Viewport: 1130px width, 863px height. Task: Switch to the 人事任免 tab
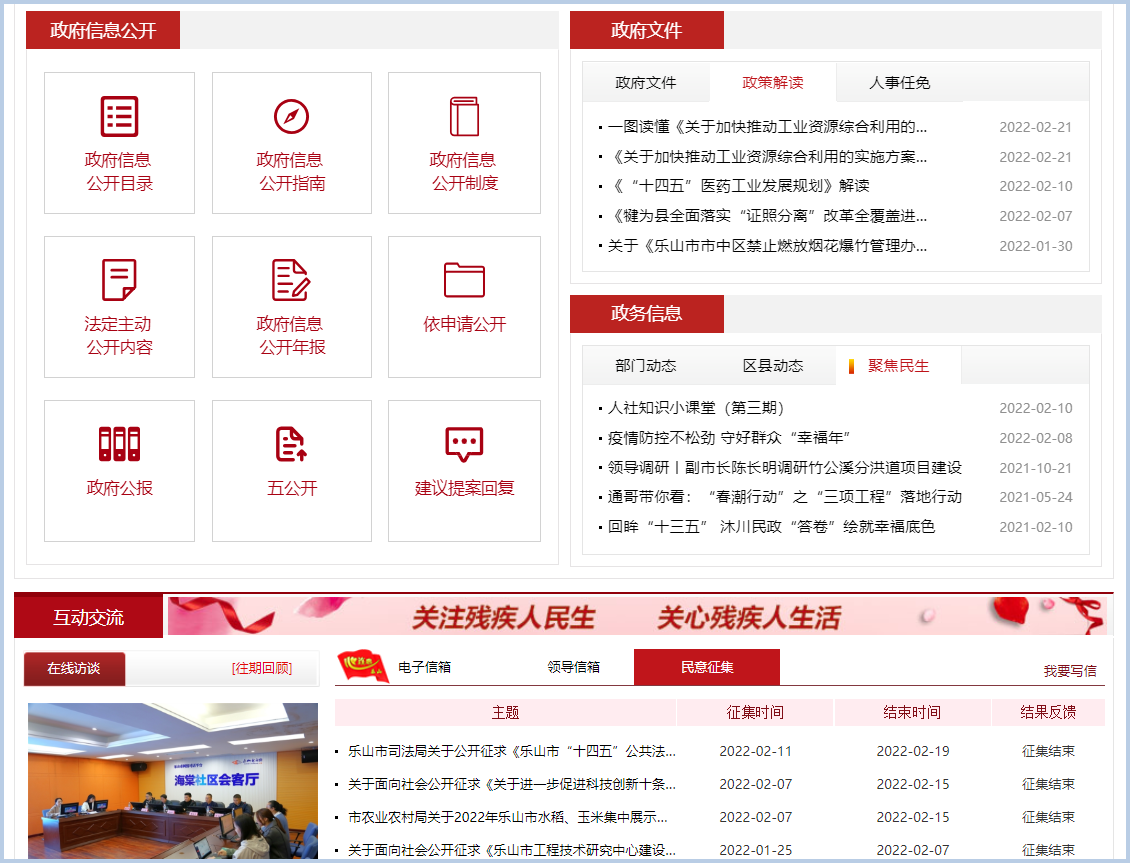[x=899, y=83]
